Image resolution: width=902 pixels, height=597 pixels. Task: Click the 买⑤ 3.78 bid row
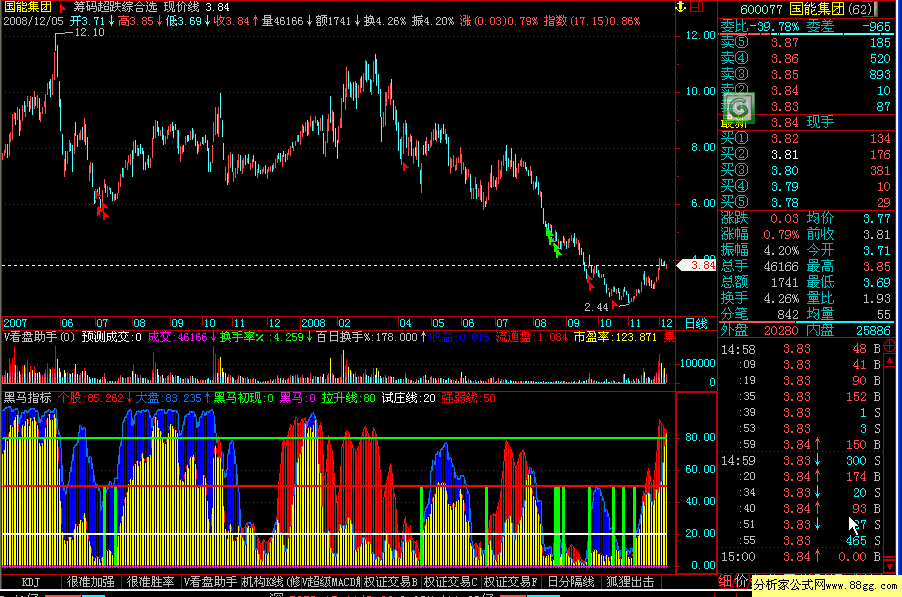click(805, 202)
